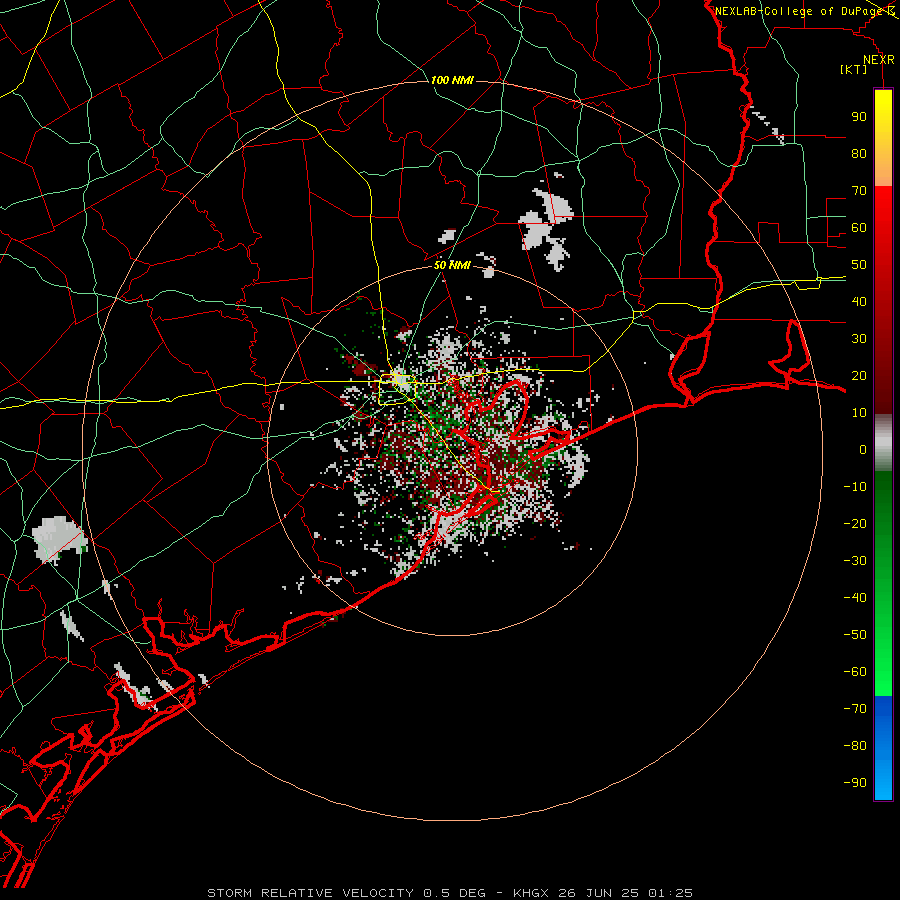Click the -90 velocity scale label

[855, 783]
